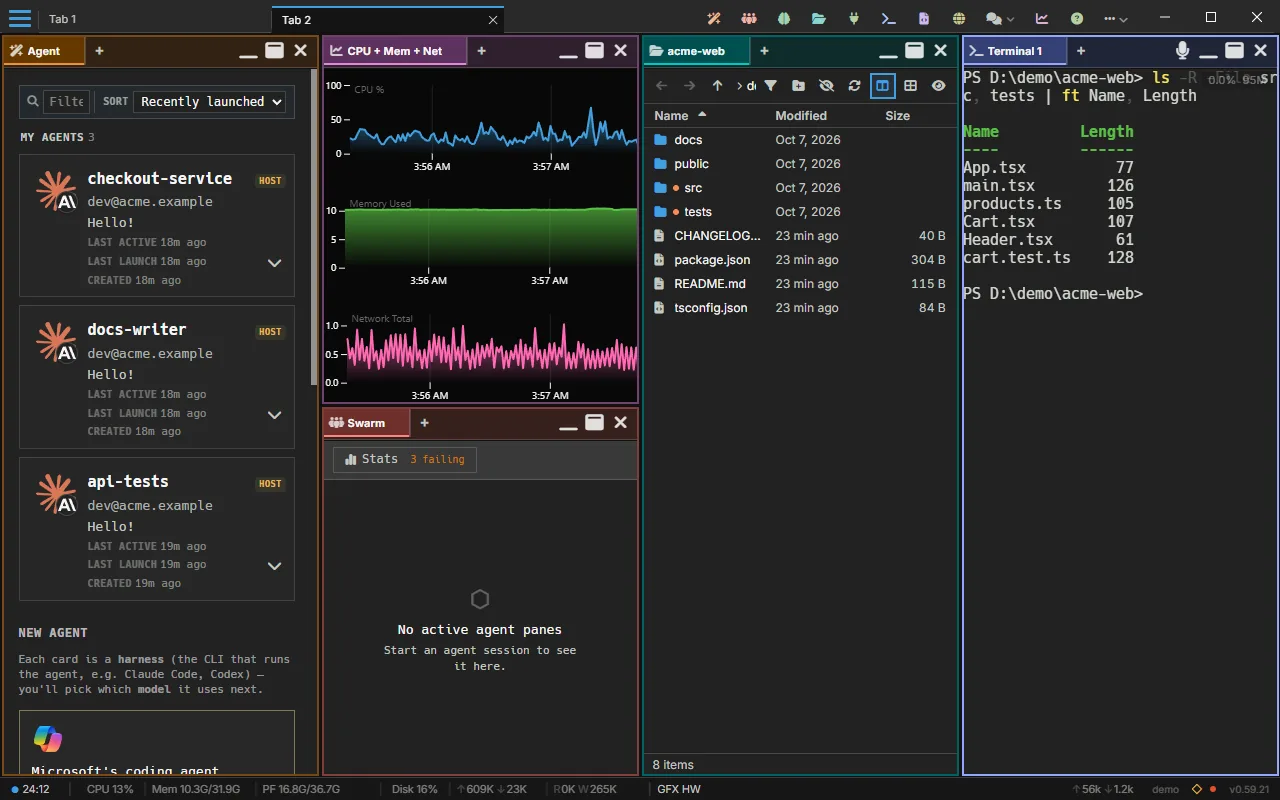1280x800 pixels.
Task: Click the agent Filter input field
Action: point(66,101)
